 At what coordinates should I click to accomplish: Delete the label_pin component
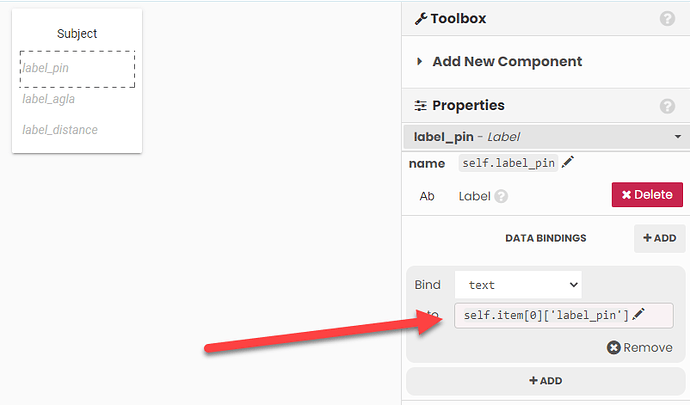[647, 195]
